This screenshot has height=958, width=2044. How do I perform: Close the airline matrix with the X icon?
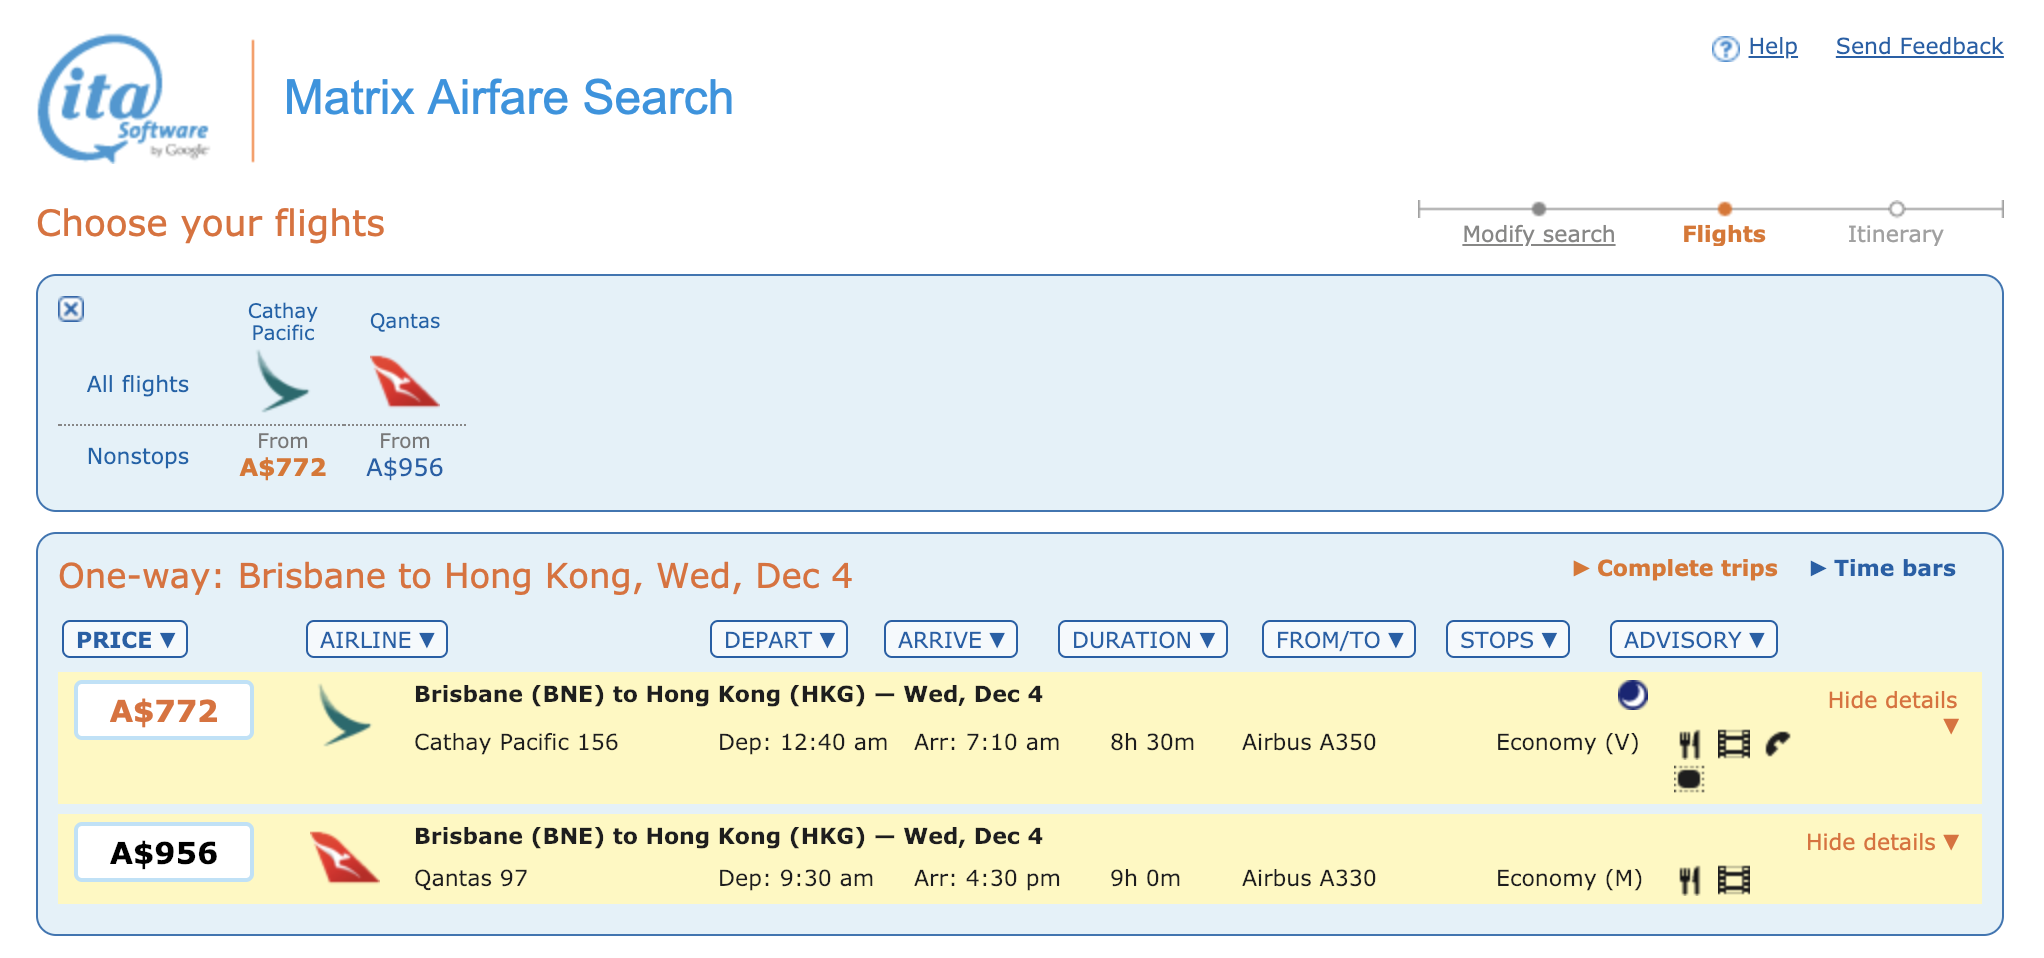pos(71,309)
